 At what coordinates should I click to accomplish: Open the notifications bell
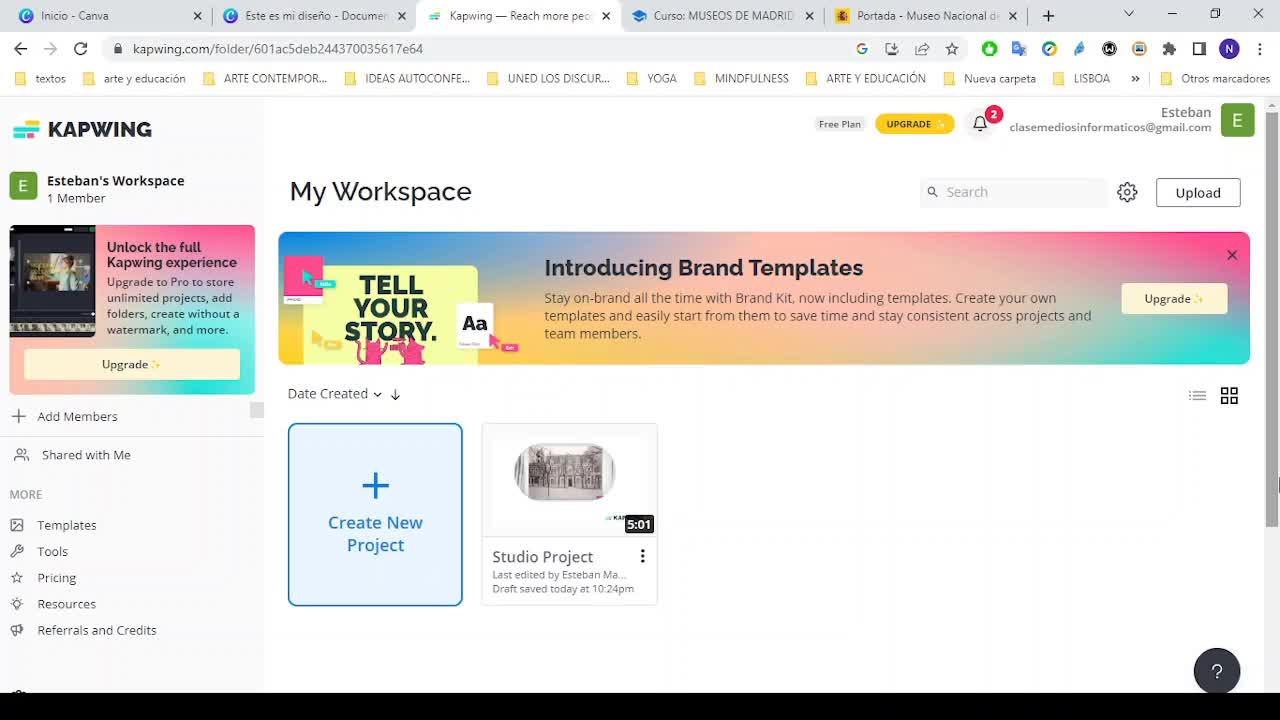coord(980,123)
